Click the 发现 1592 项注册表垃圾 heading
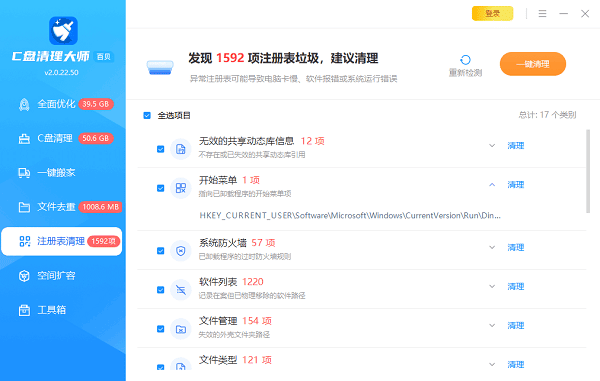This screenshot has width=600, height=381. 283,58
